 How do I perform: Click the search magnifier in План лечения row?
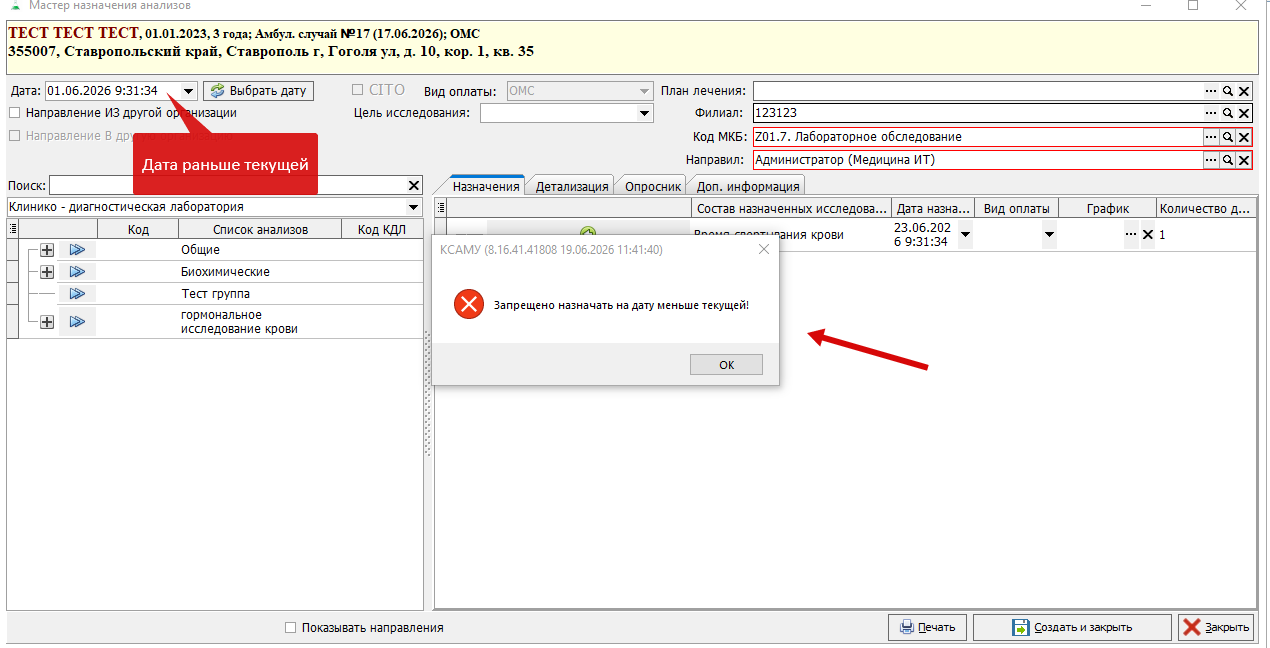[x=1227, y=91]
